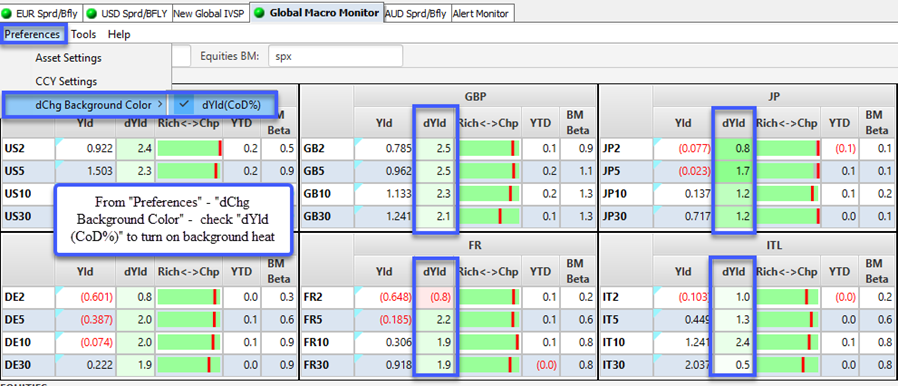
Task: Click the GB2 Rich<->Chp bar
Action: click(x=489, y=149)
